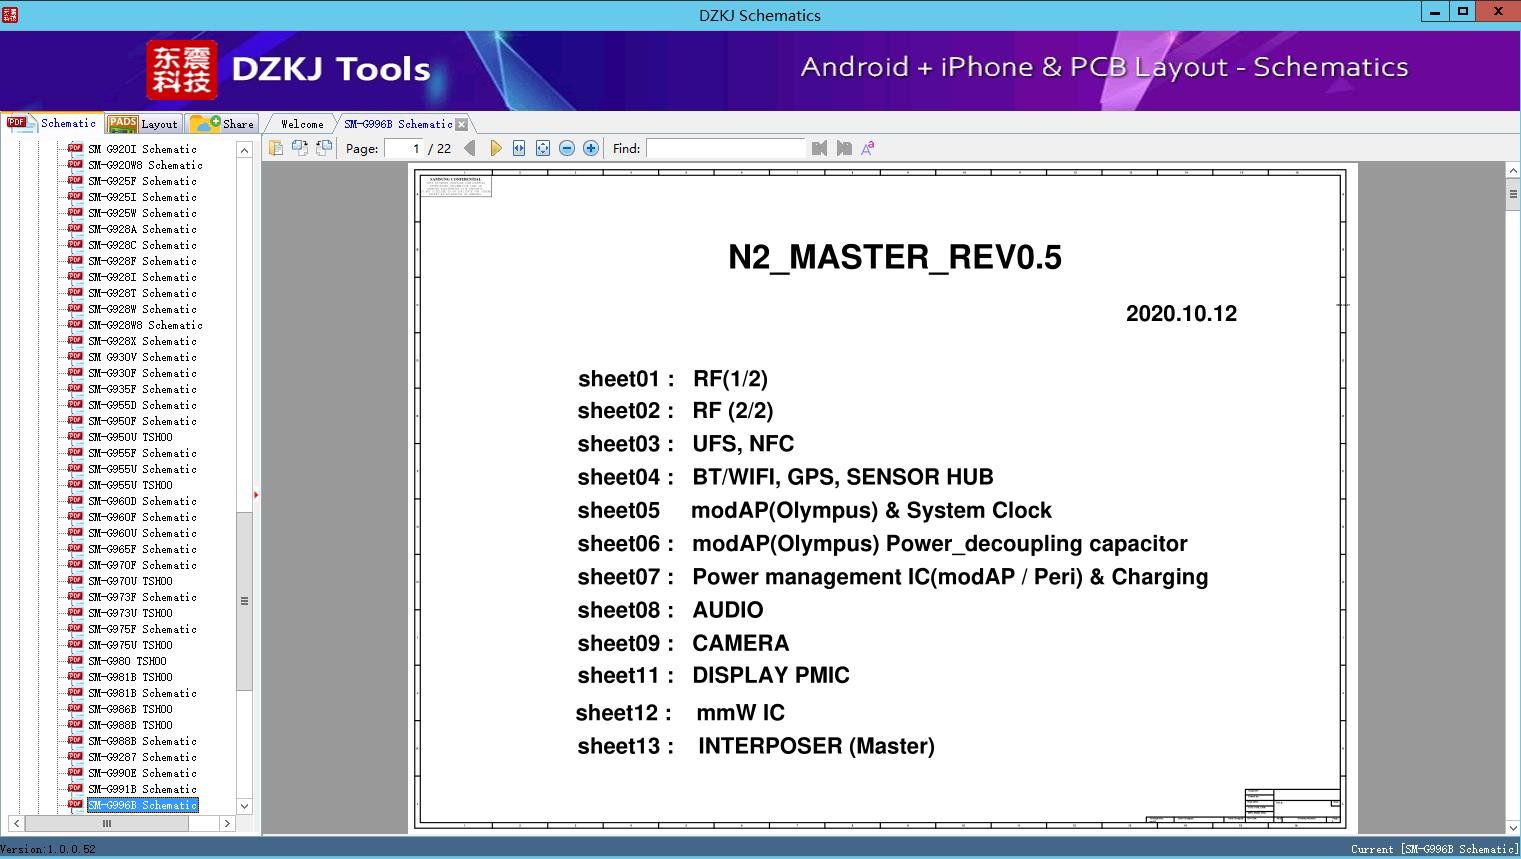The width and height of the screenshot is (1521, 859).
Task: Fit the page to width
Action: tap(519, 148)
